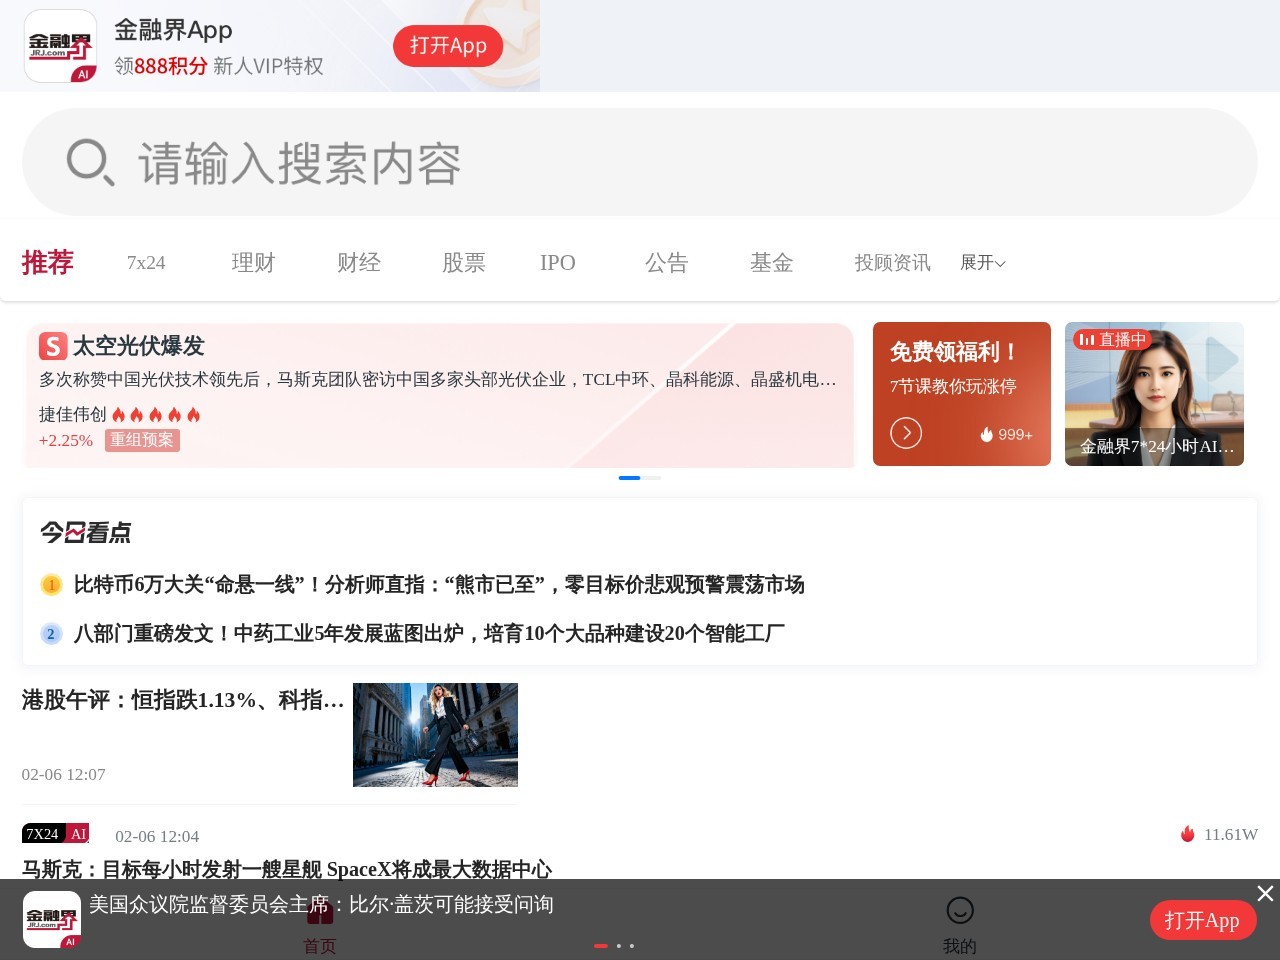Click the red S icon beside 太空光伏爆发
The height and width of the screenshot is (960, 1280).
(53, 346)
